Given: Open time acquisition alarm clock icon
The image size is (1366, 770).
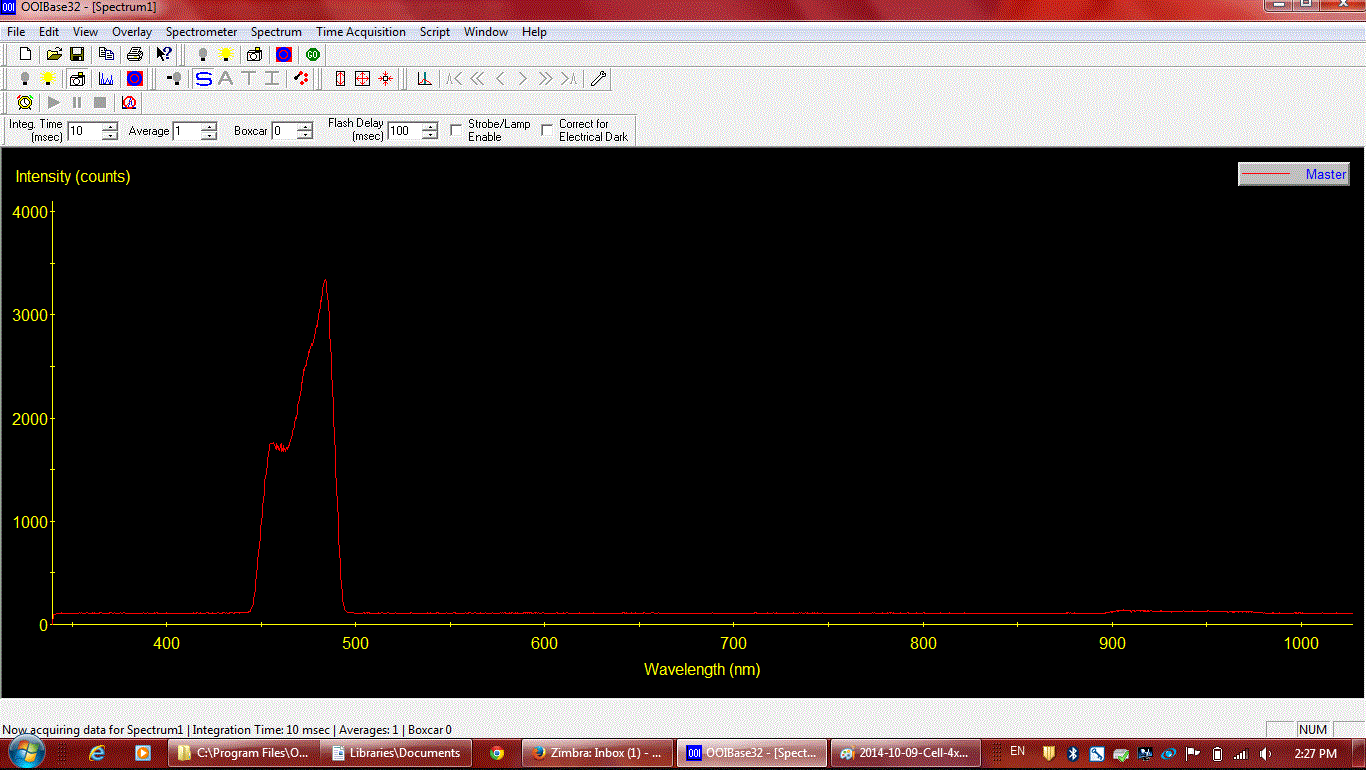Looking at the screenshot, I should point(25,102).
